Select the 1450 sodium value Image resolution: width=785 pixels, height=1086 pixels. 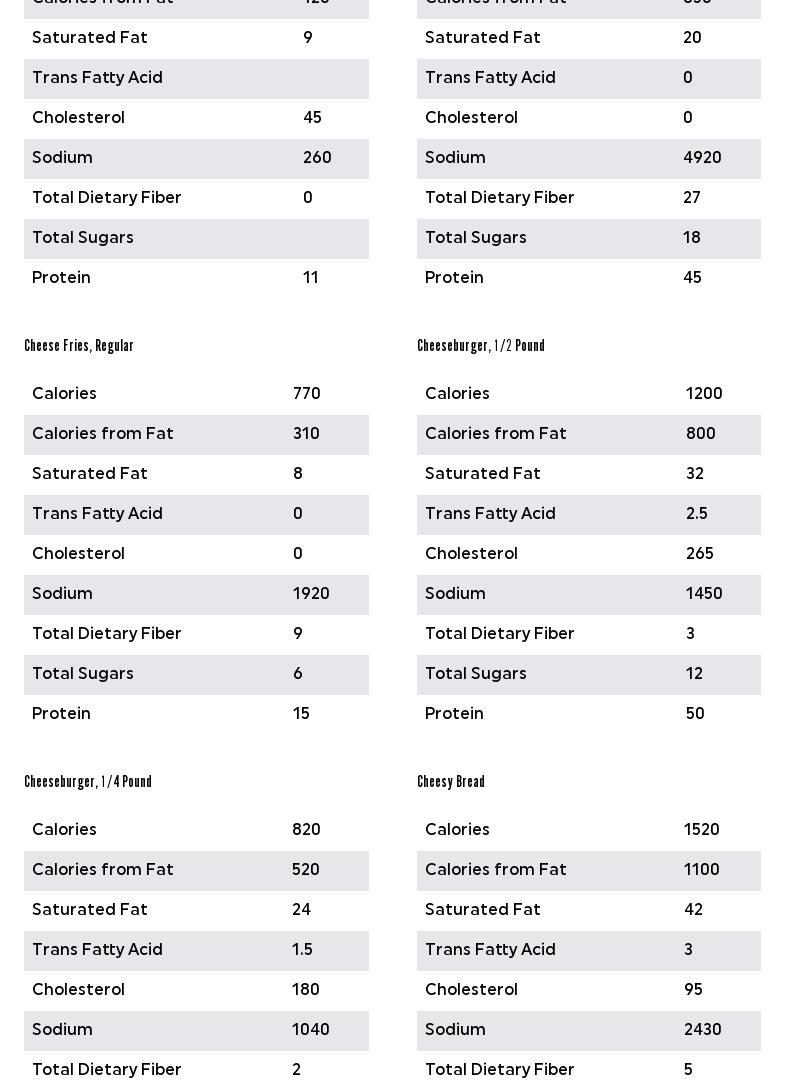pos(704,594)
